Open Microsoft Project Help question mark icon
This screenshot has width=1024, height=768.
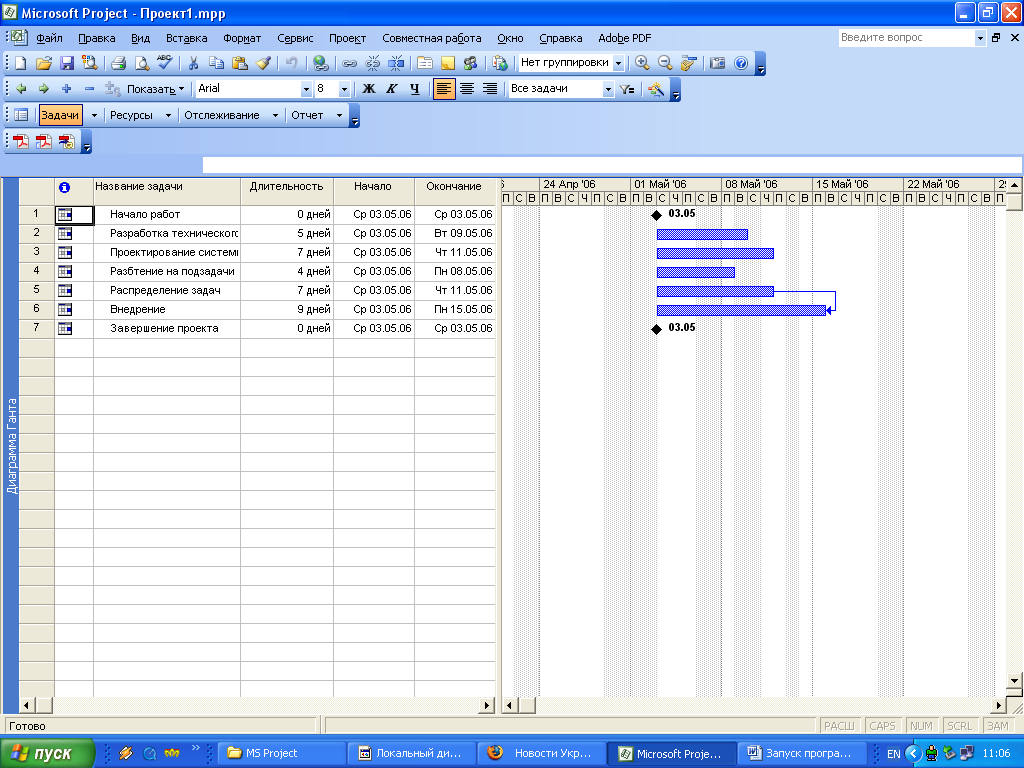point(741,63)
